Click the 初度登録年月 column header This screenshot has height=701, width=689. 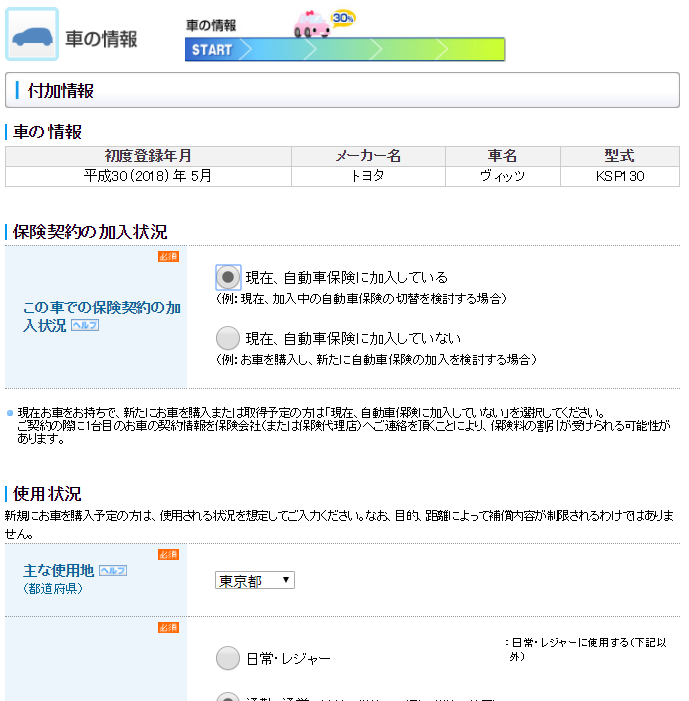click(148, 156)
